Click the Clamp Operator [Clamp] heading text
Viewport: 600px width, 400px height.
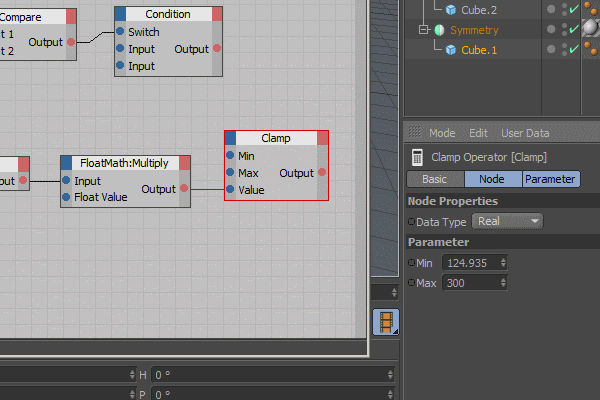[489, 157]
